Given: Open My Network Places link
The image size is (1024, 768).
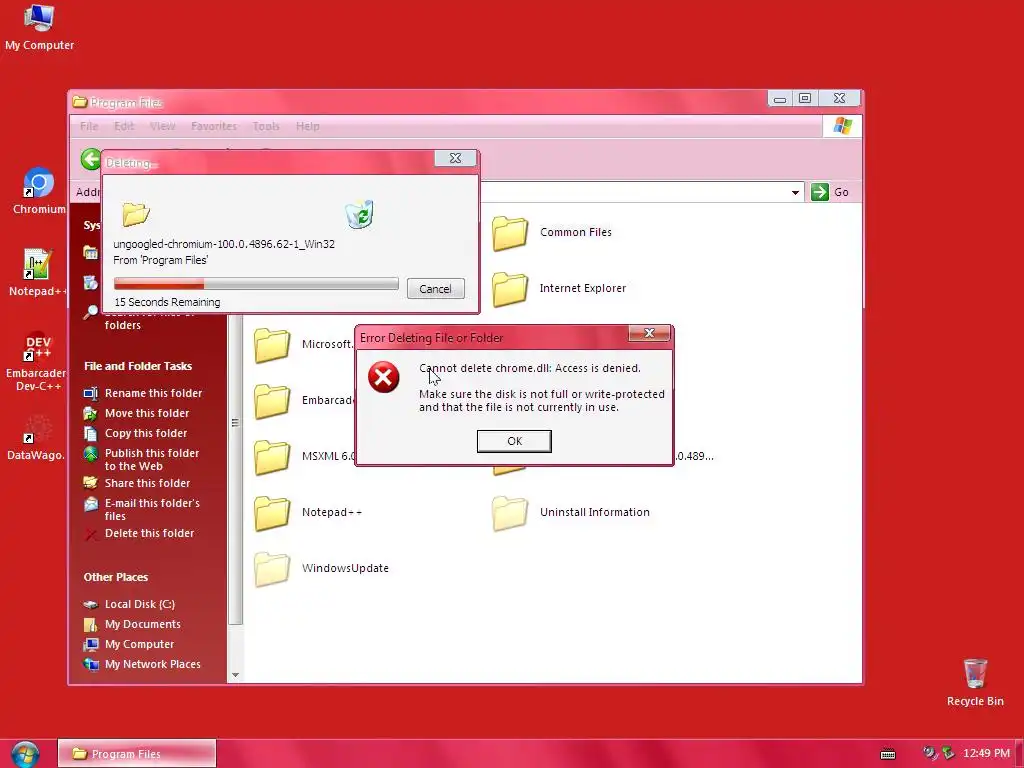Looking at the screenshot, I should coord(142,664).
